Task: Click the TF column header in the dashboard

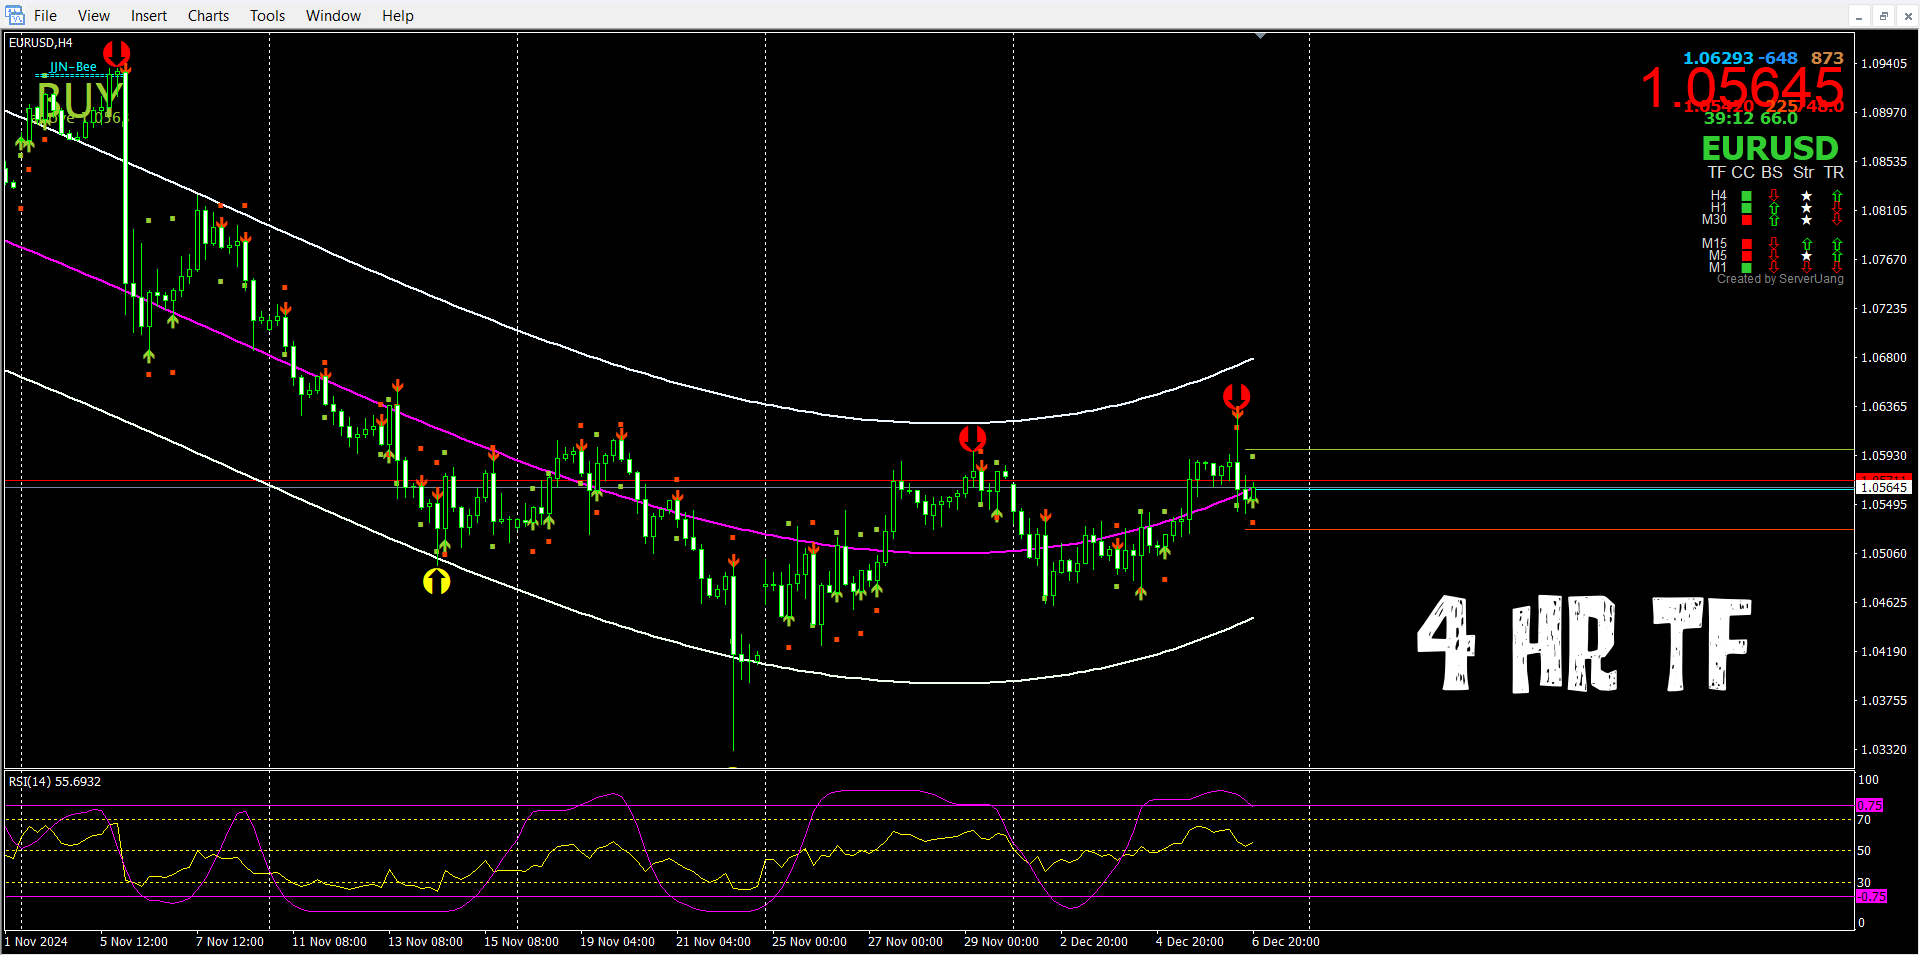Action: point(1717,172)
